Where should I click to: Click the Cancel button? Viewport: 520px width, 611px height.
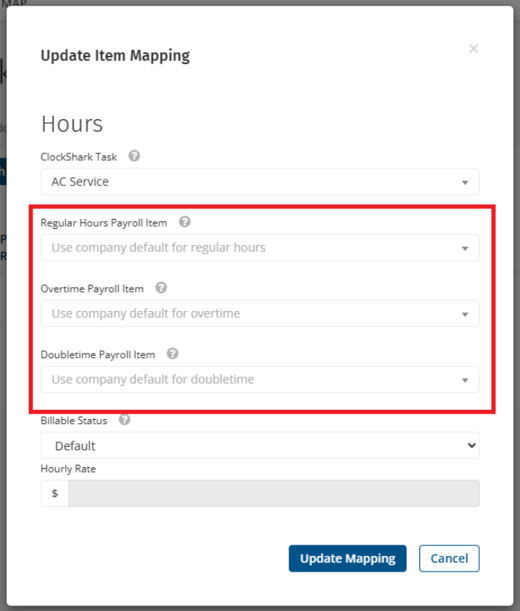[449, 558]
